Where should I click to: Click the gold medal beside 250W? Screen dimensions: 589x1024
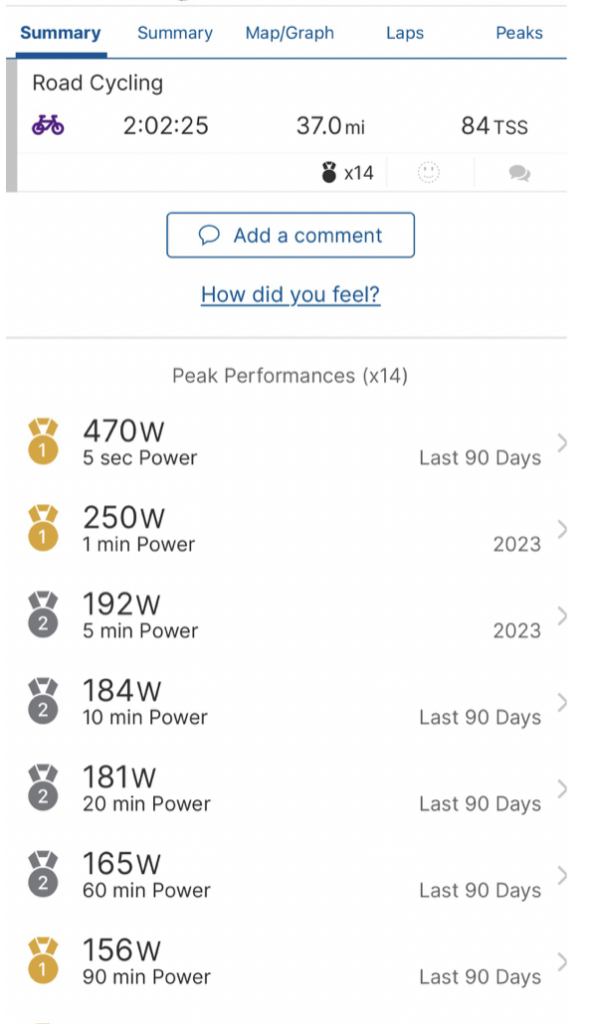43,528
